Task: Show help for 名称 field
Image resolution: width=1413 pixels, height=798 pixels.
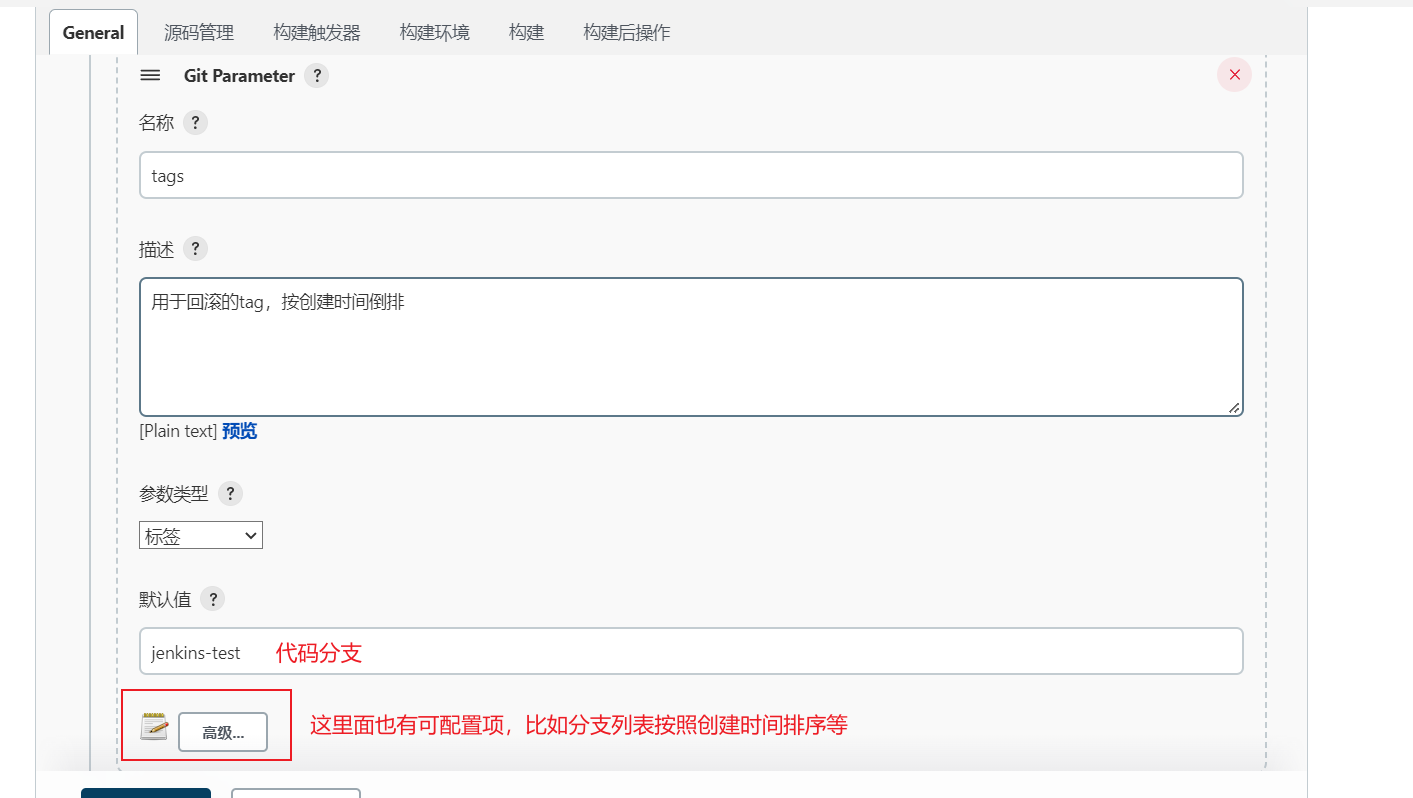Action: pos(196,123)
